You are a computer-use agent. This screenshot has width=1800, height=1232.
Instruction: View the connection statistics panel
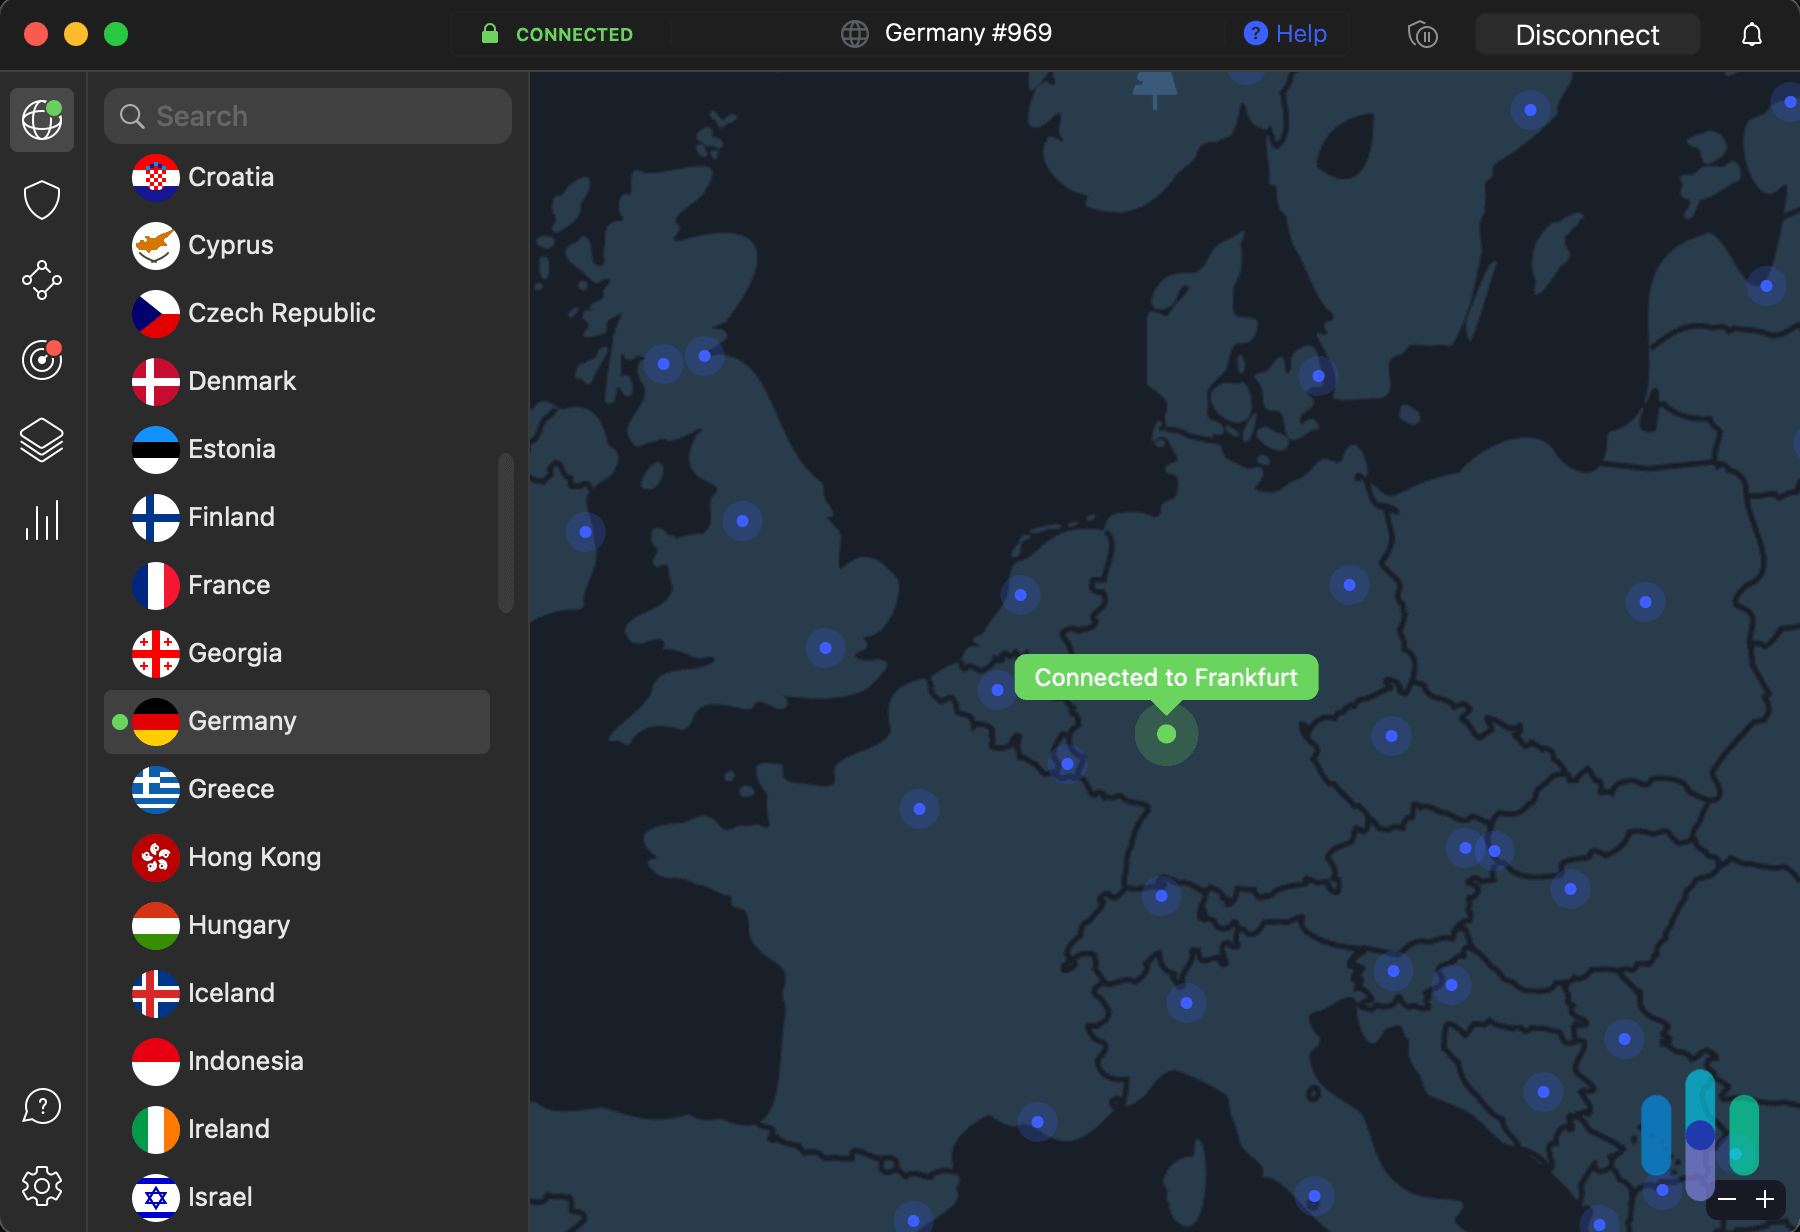[x=41, y=519]
